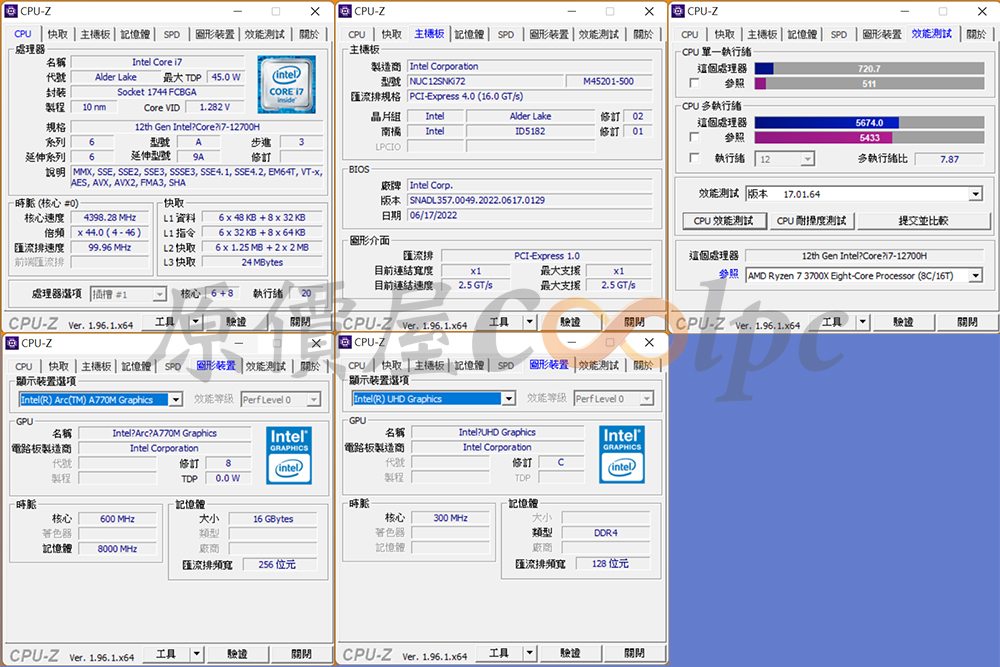Click the 12th Gen Intel Core i7-12700H specification field
Viewport: 1000px width, 667px height.
[197, 127]
